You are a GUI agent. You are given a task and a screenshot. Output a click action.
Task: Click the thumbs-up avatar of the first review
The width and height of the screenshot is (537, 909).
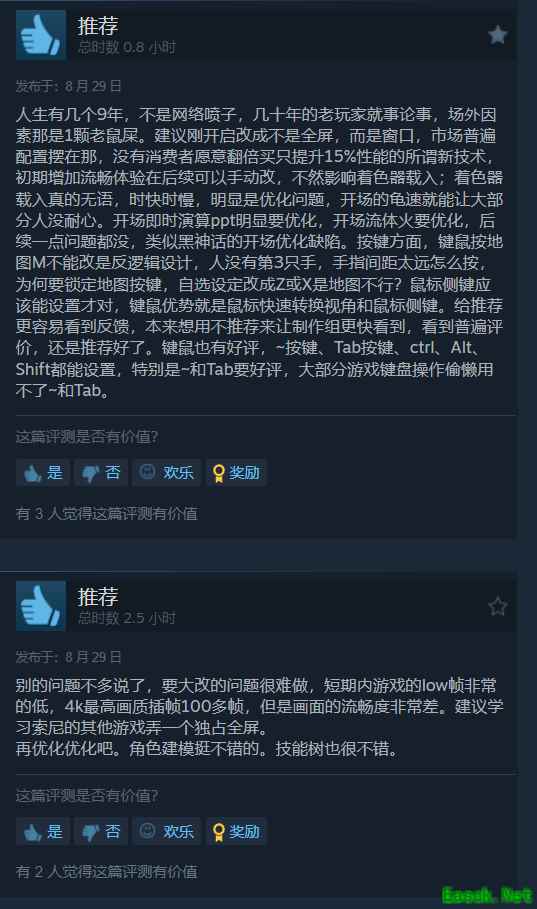click(x=41, y=35)
